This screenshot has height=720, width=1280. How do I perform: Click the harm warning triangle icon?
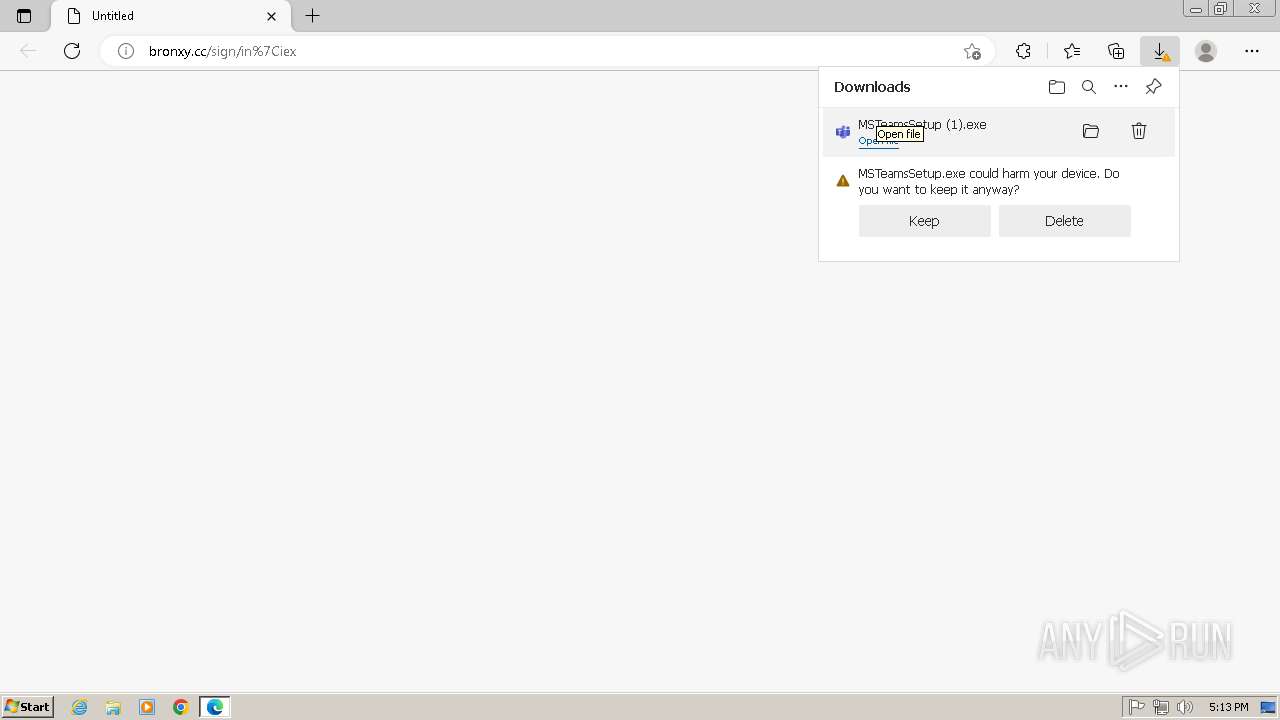click(843, 181)
